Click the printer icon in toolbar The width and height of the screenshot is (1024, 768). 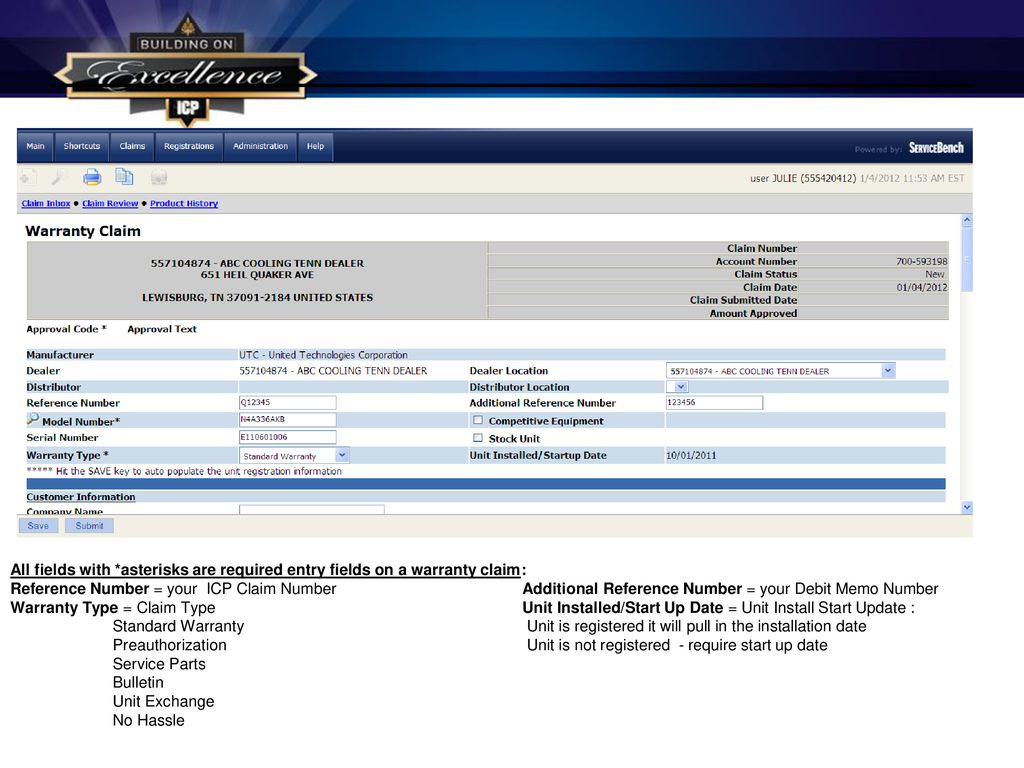[92, 177]
